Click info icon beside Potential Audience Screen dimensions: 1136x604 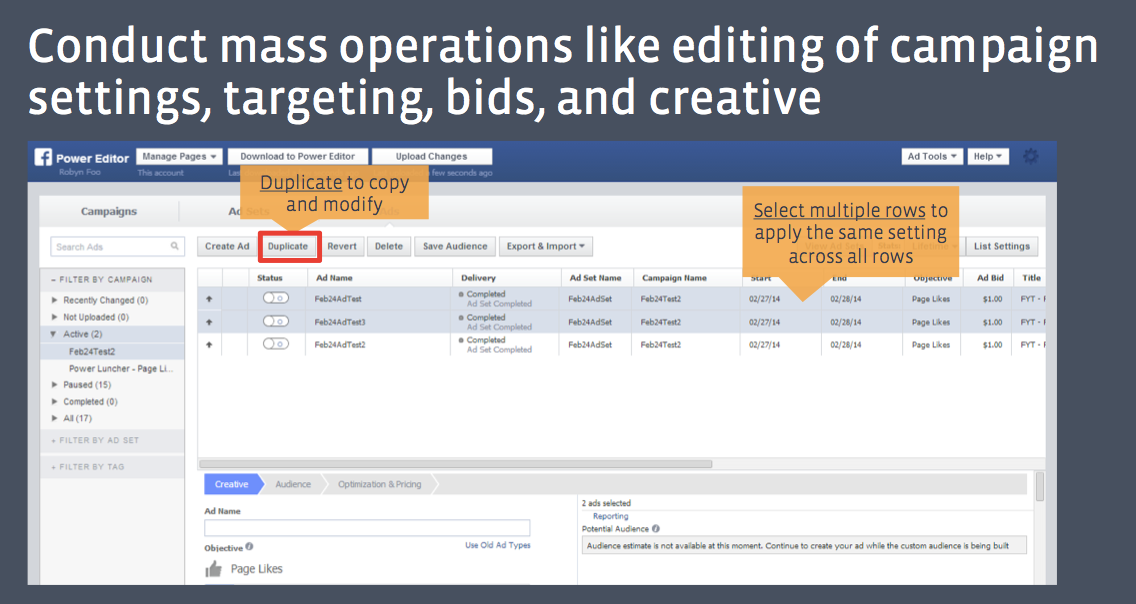coord(656,529)
